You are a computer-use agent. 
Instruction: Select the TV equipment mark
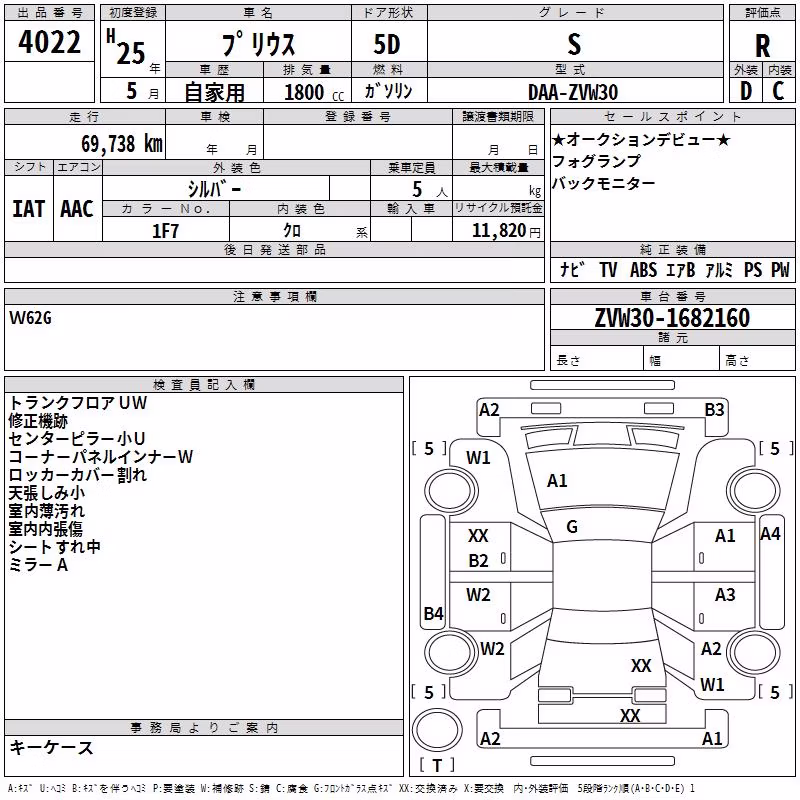tap(608, 269)
